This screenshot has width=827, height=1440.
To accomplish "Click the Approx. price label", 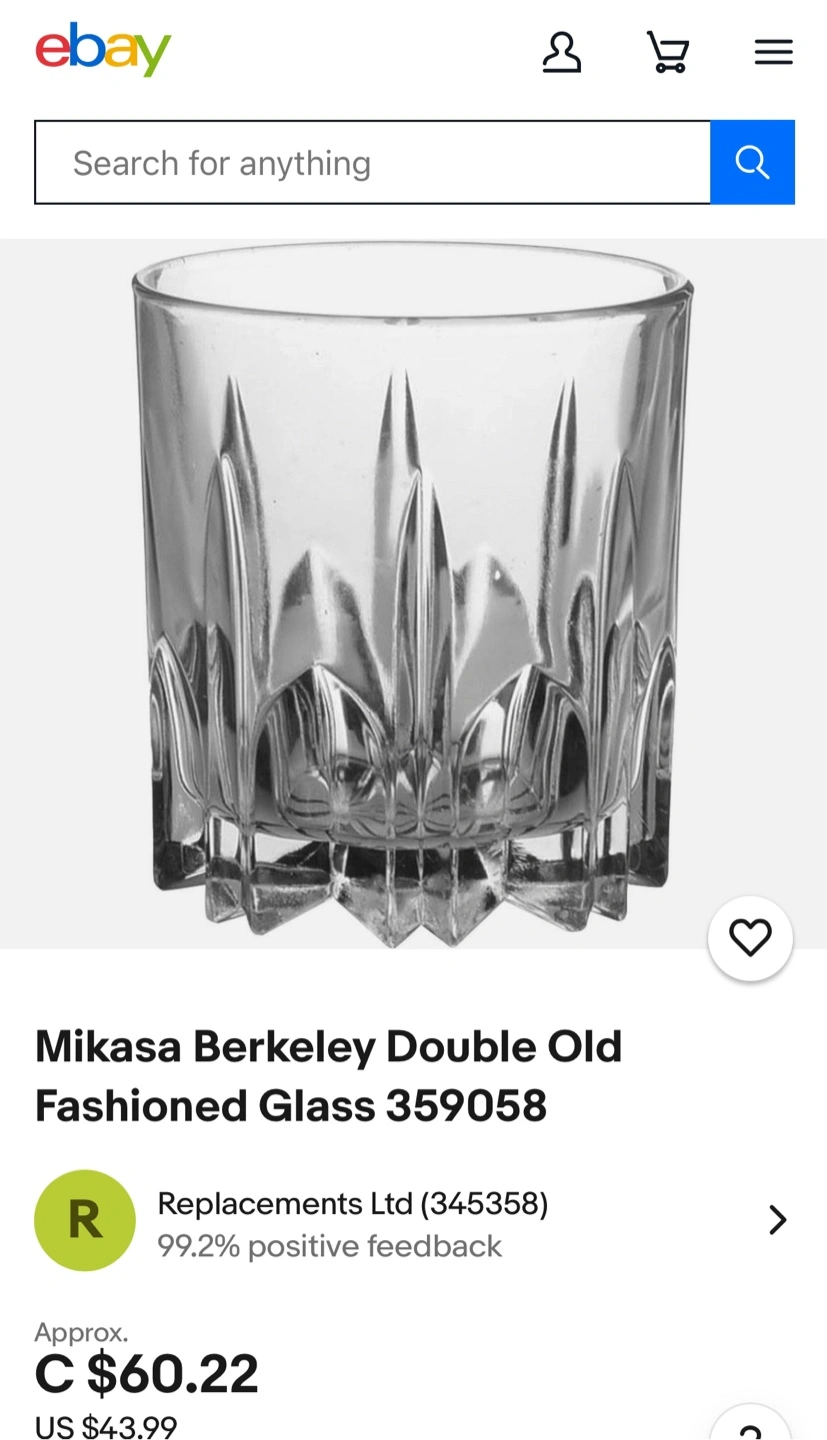I will point(81,1332).
